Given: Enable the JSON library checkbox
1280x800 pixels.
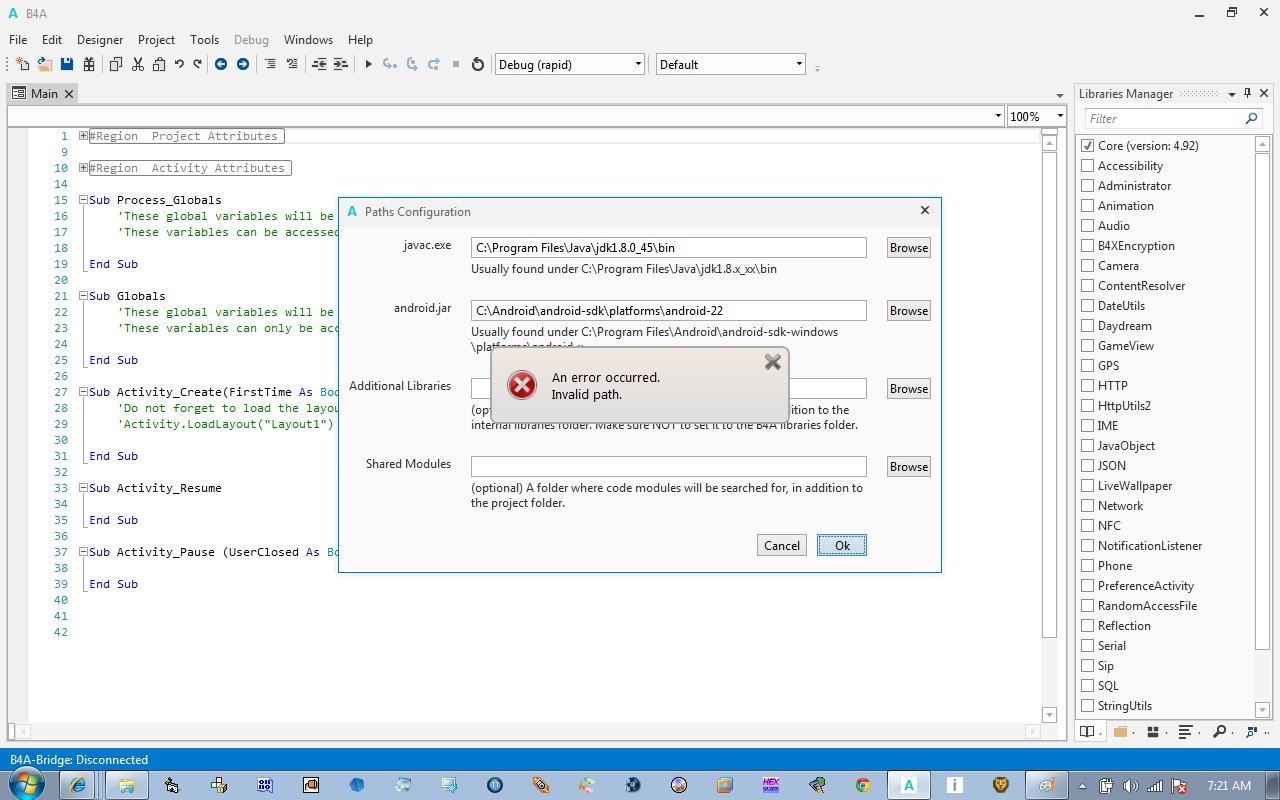Looking at the screenshot, I should (1087, 466).
